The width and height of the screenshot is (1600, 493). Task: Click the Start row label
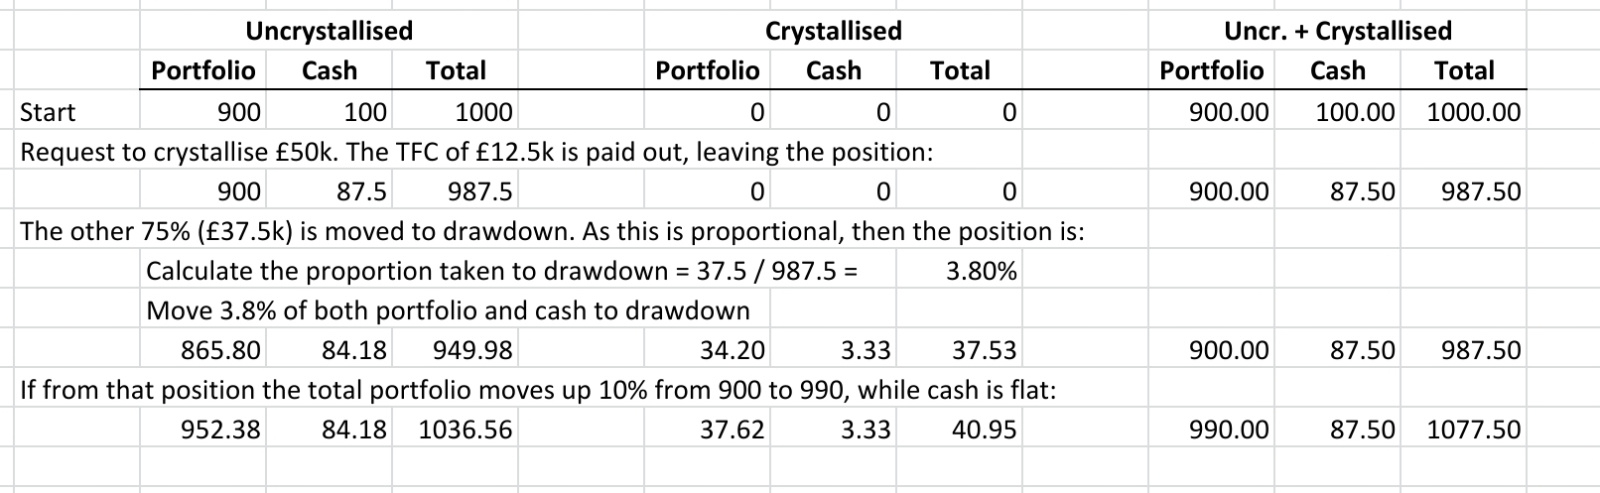point(48,111)
